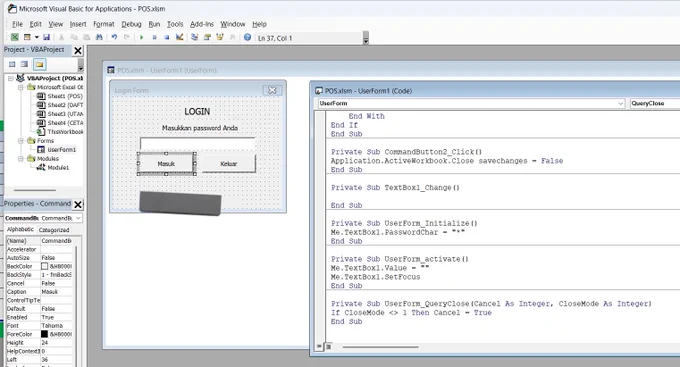Open the Help menu

[259, 24]
